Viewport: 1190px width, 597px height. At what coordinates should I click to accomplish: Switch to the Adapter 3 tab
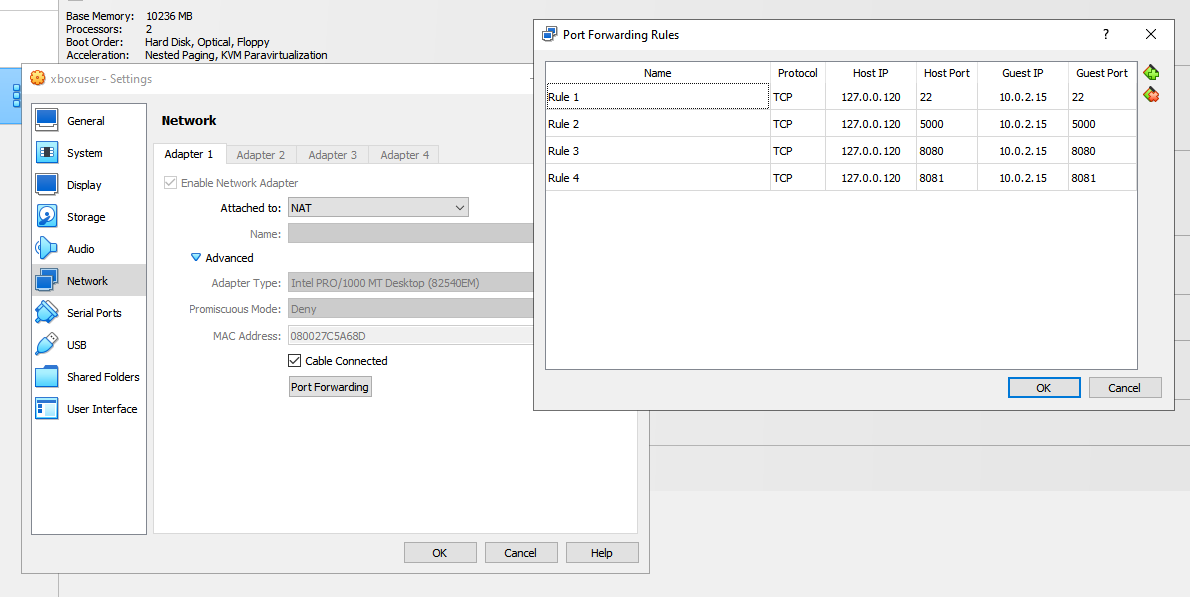click(332, 155)
